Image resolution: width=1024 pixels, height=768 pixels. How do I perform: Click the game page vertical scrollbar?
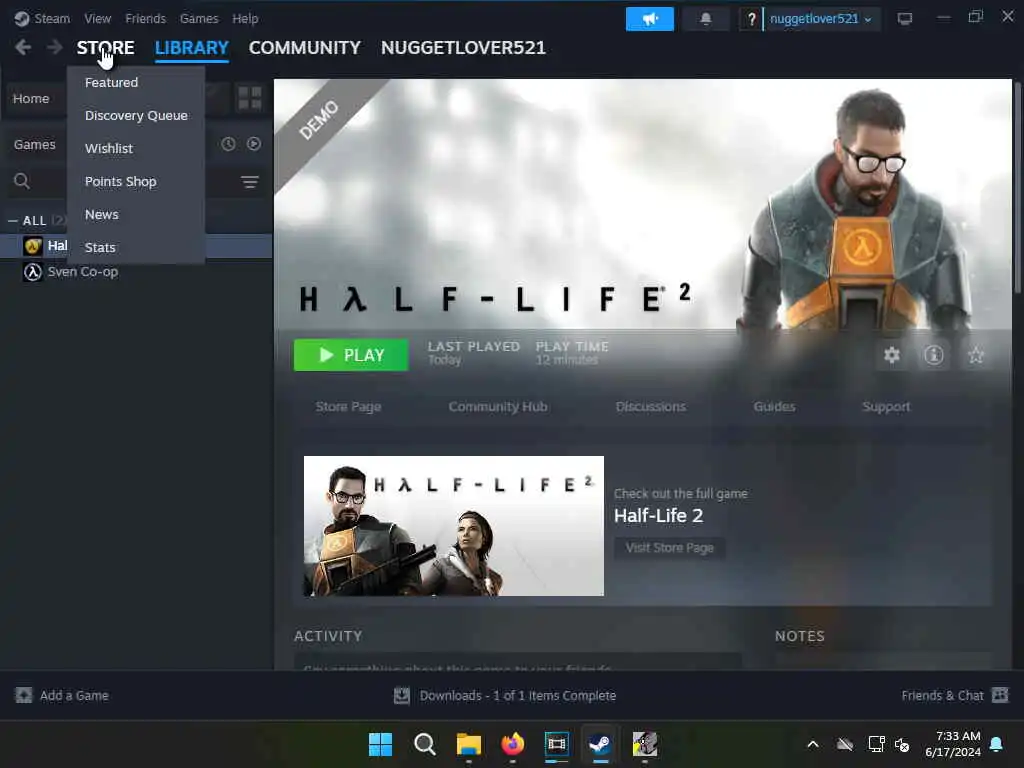coord(1017,188)
